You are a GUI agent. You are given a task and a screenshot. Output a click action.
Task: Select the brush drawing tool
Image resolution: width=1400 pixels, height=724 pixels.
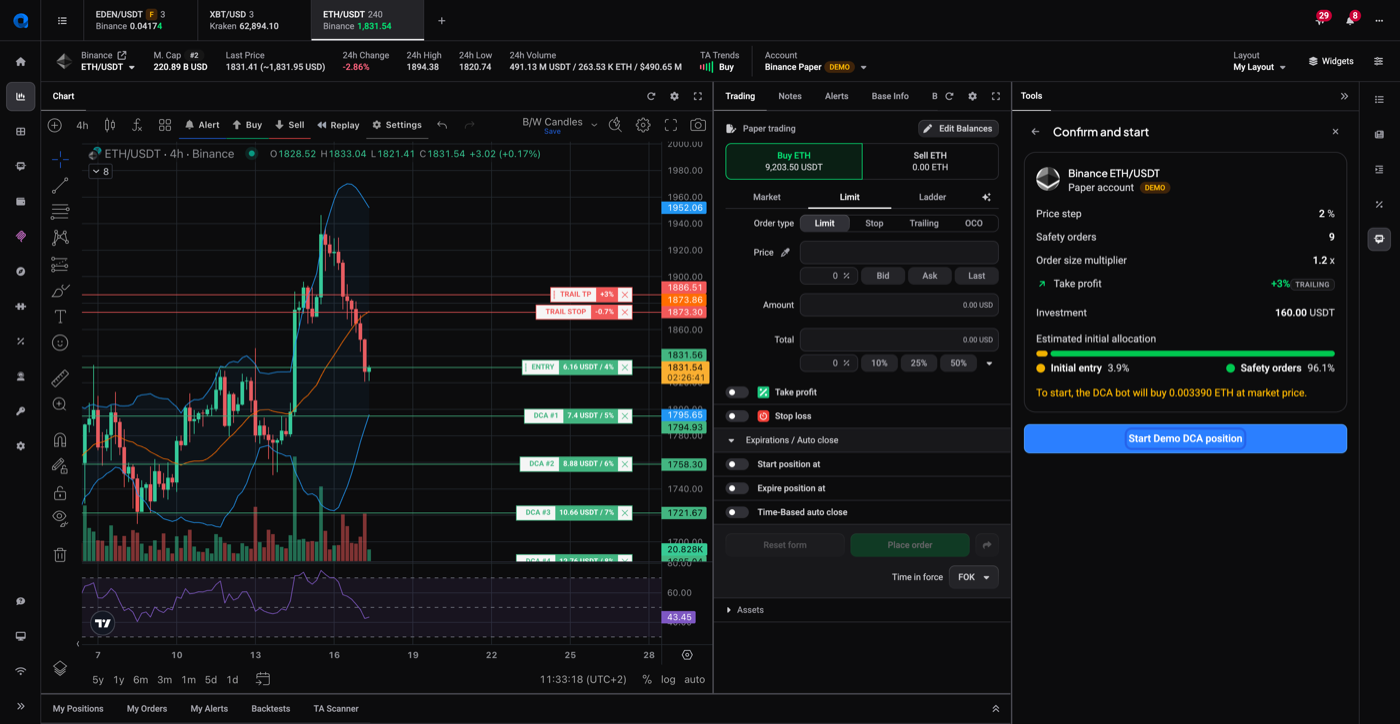click(x=60, y=290)
